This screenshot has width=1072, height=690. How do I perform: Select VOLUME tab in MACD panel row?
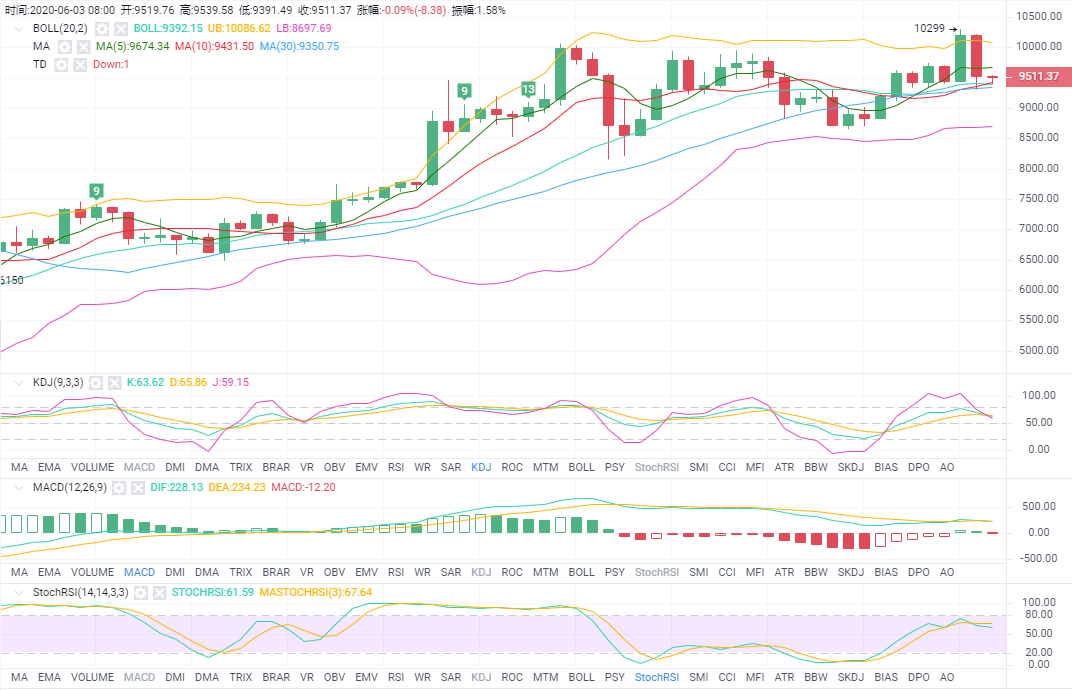(x=92, y=573)
